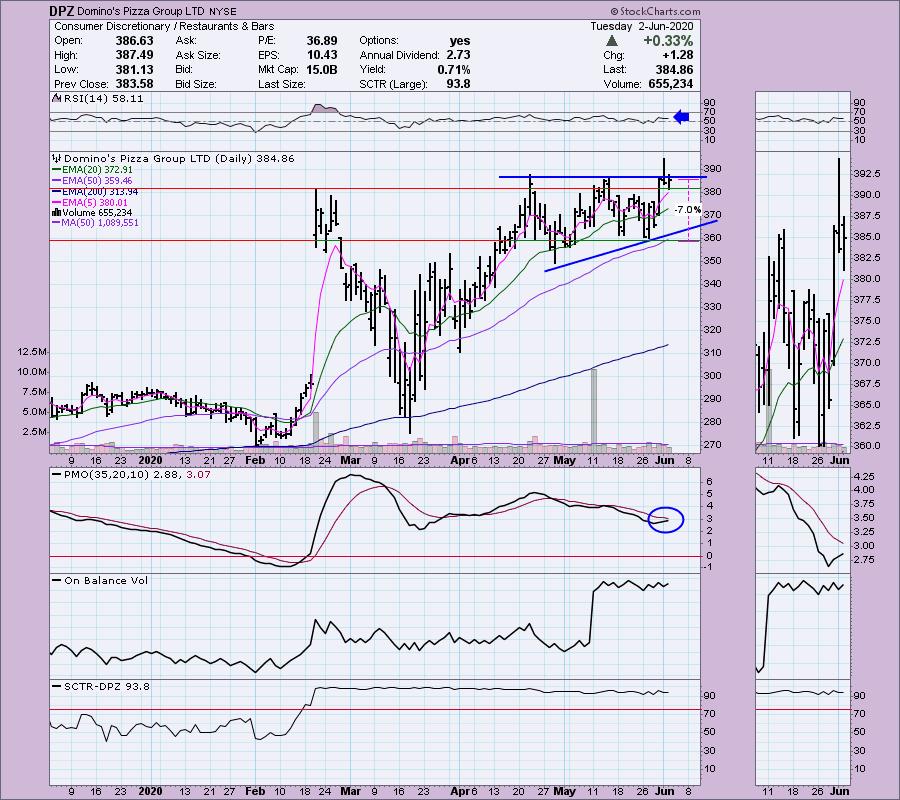Click the DPZ ticker symbol in the header
Image resolution: width=900 pixels, height=800 pixels.
click(61, 11)
